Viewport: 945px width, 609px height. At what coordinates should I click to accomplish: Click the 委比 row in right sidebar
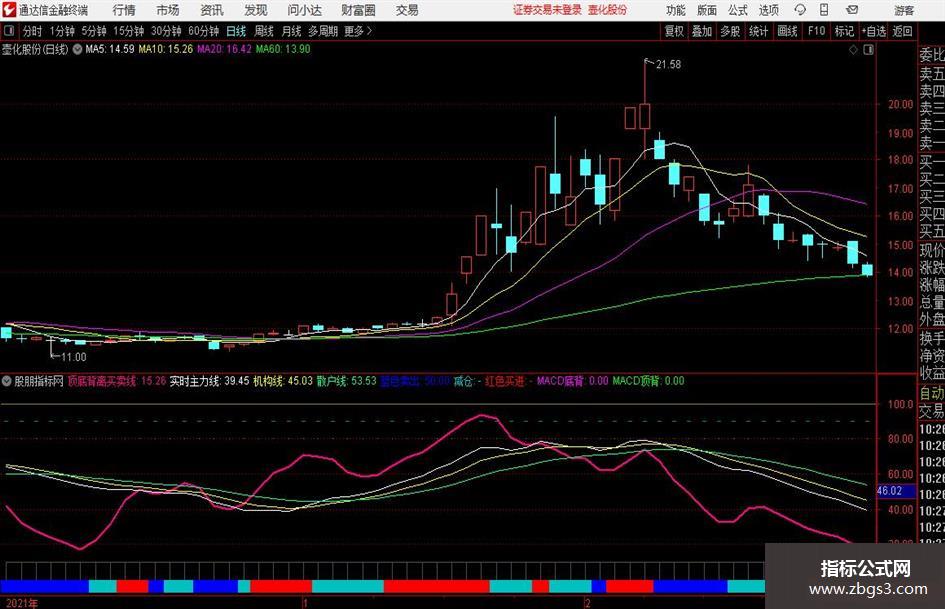[x=932, y=55]
